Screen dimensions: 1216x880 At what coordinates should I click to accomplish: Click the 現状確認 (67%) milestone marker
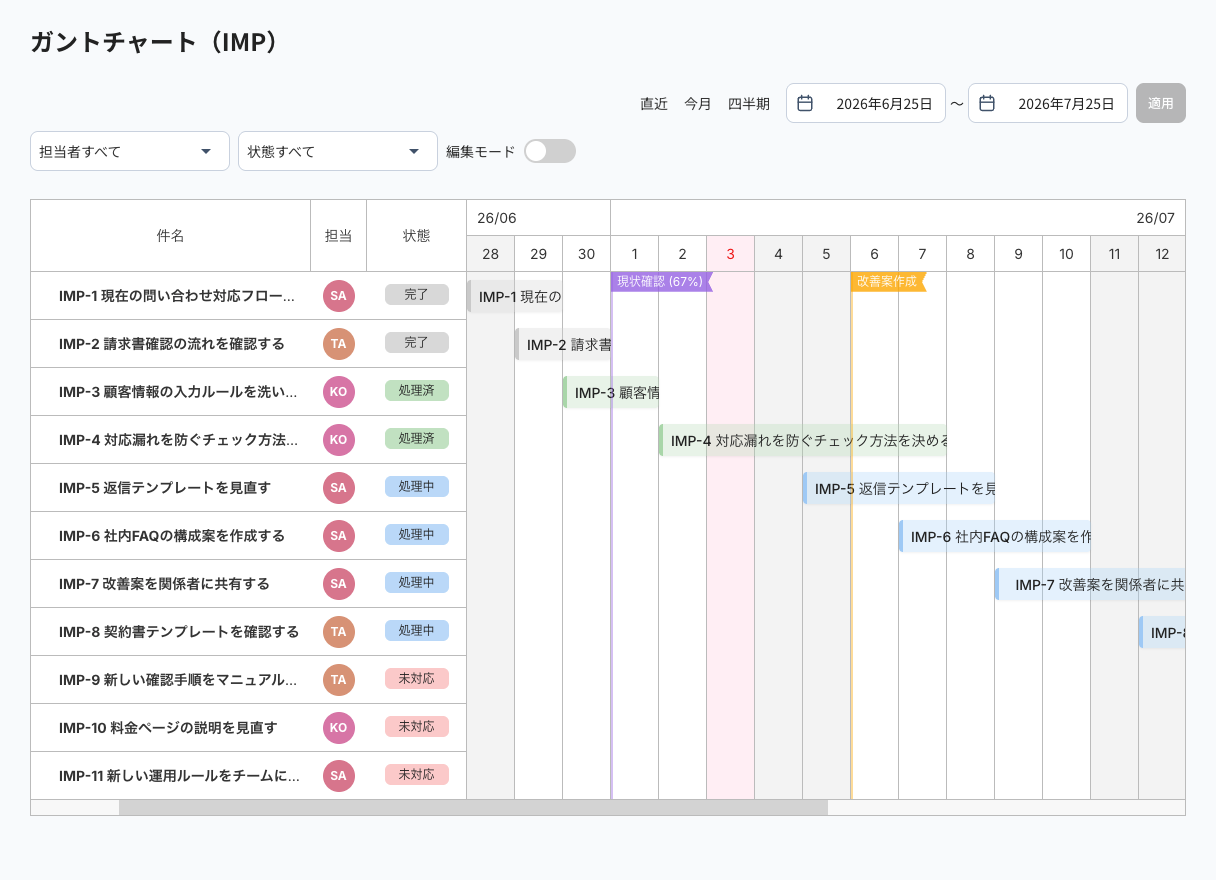point(661,281)
